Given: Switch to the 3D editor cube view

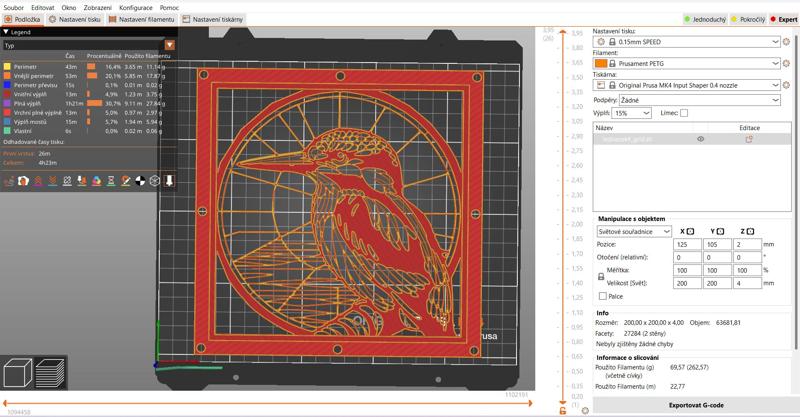Looking at the screenshot, I should coord(17,373).
